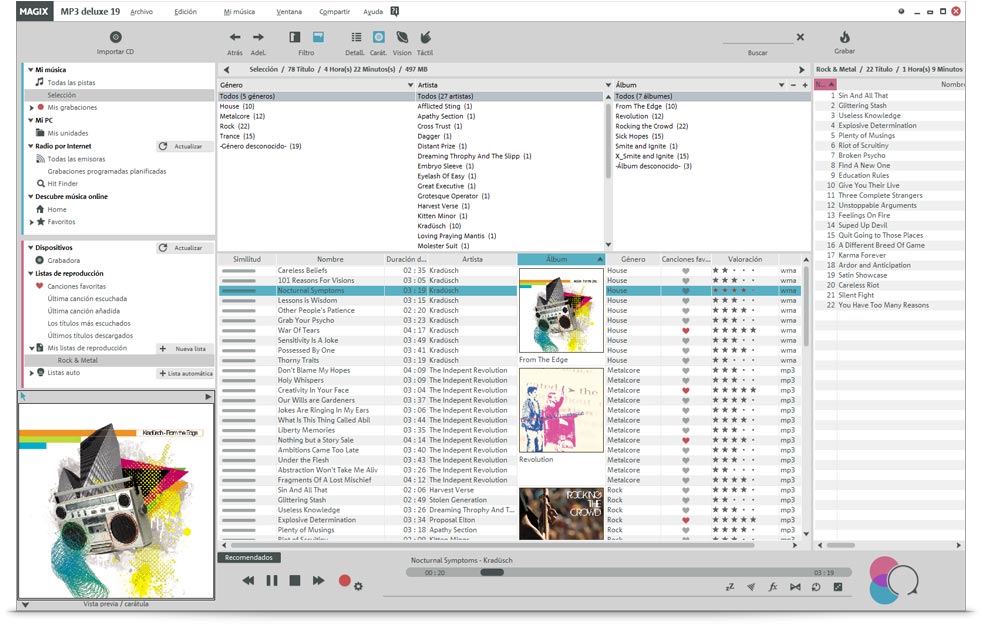Switch to Carát. cover view
This screenshot has height=630, width=982.
click(378, 37)
